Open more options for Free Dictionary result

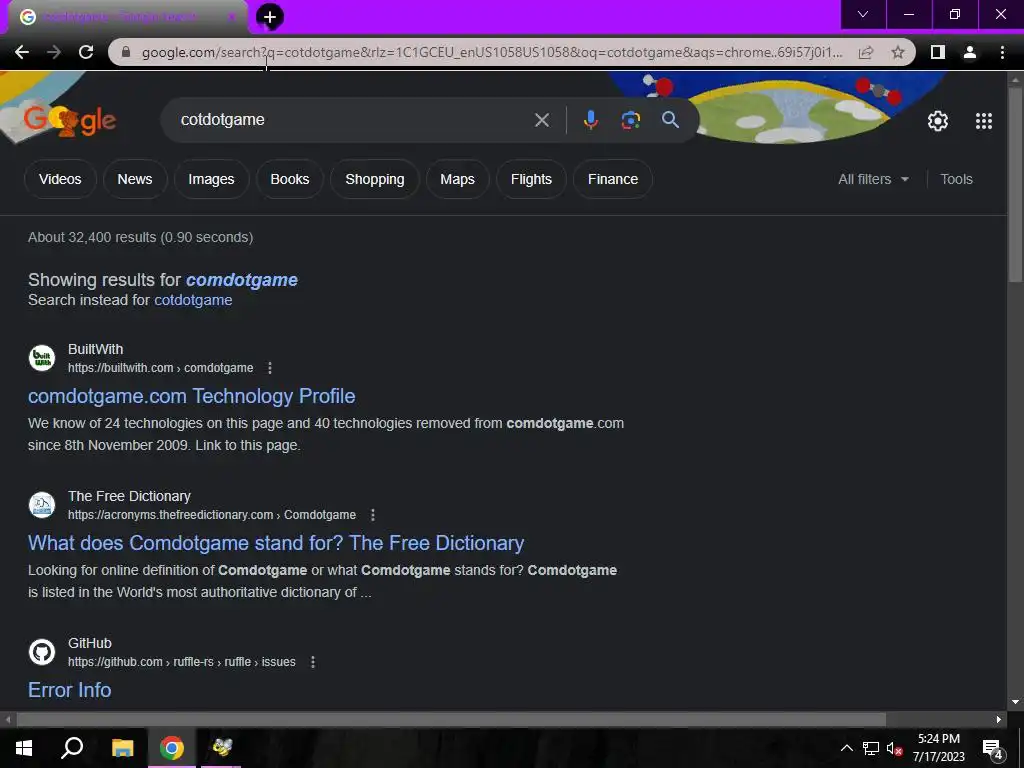373,515
